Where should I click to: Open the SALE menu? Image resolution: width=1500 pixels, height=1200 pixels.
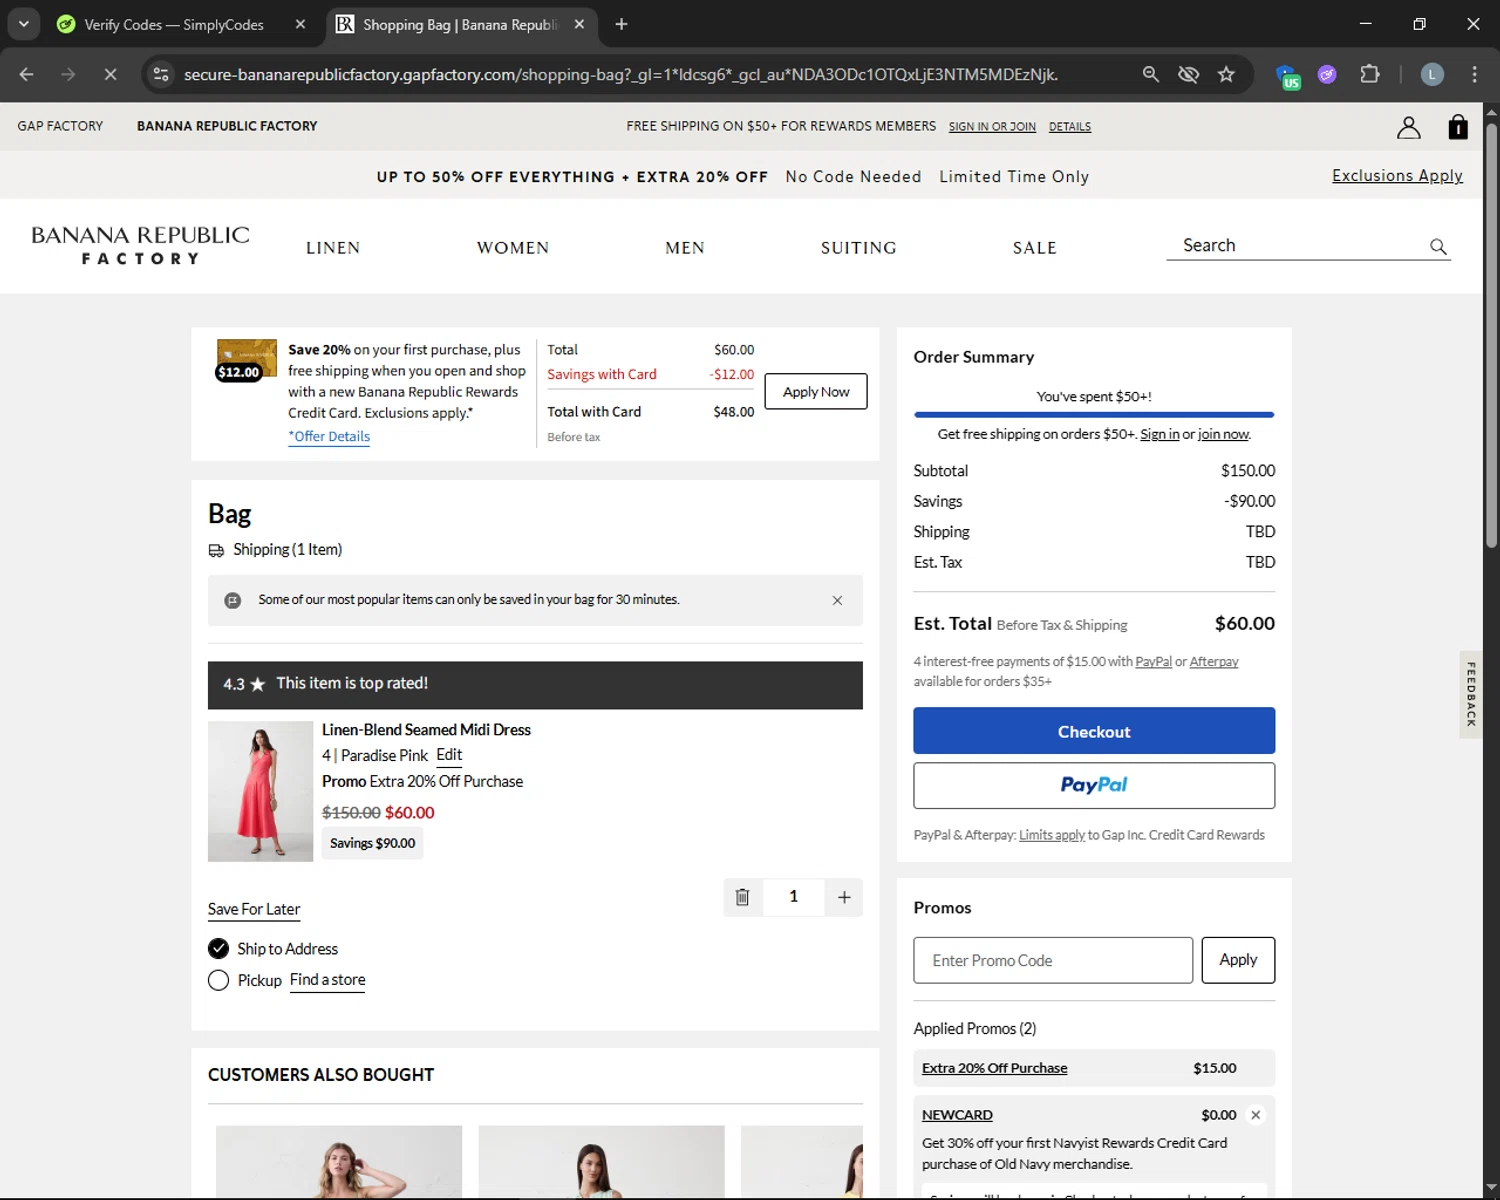click(1035, 248)
